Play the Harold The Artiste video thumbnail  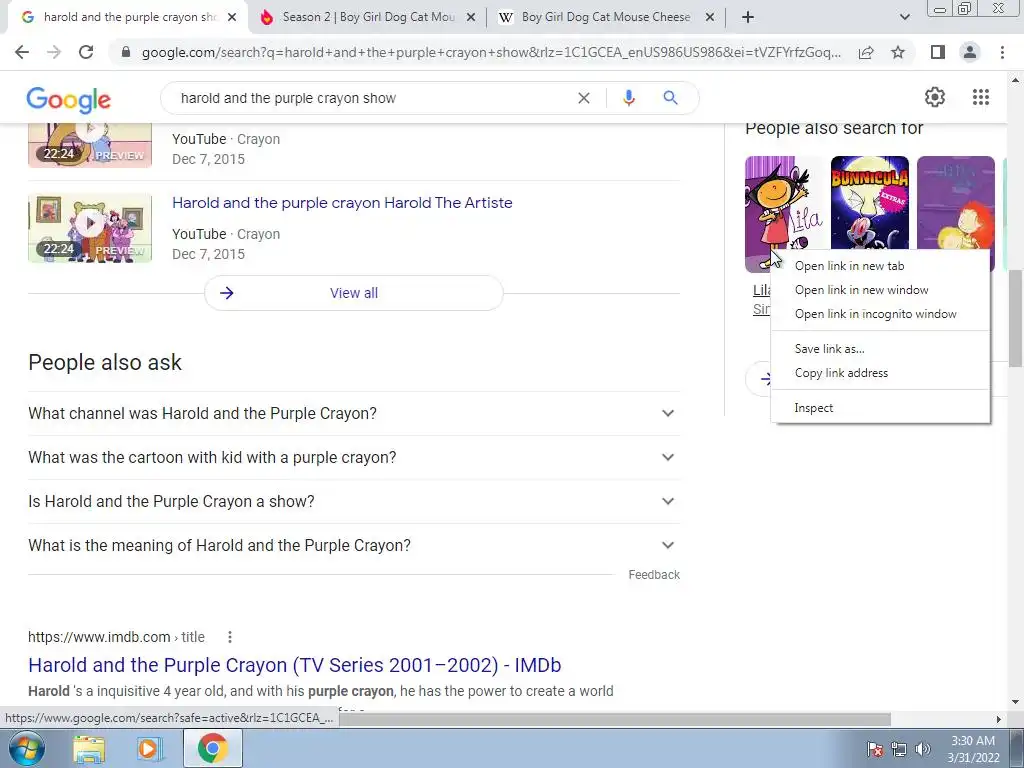tap(90, 228)
